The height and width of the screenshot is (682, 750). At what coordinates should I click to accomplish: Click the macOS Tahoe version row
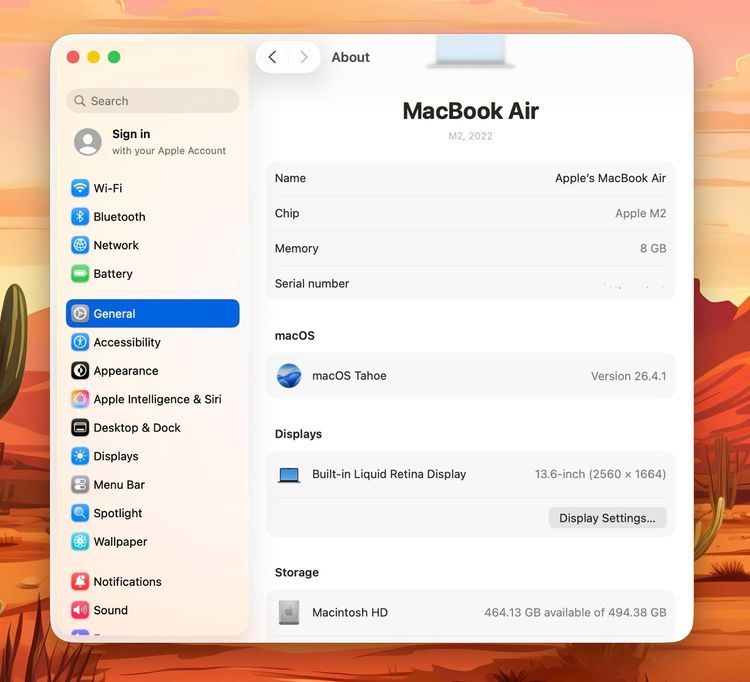click(x=470, y=375)
